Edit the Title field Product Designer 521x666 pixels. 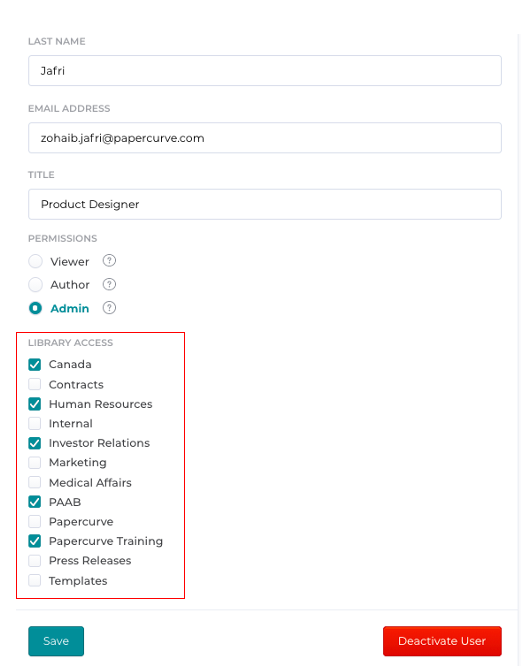tap(265, 204)
